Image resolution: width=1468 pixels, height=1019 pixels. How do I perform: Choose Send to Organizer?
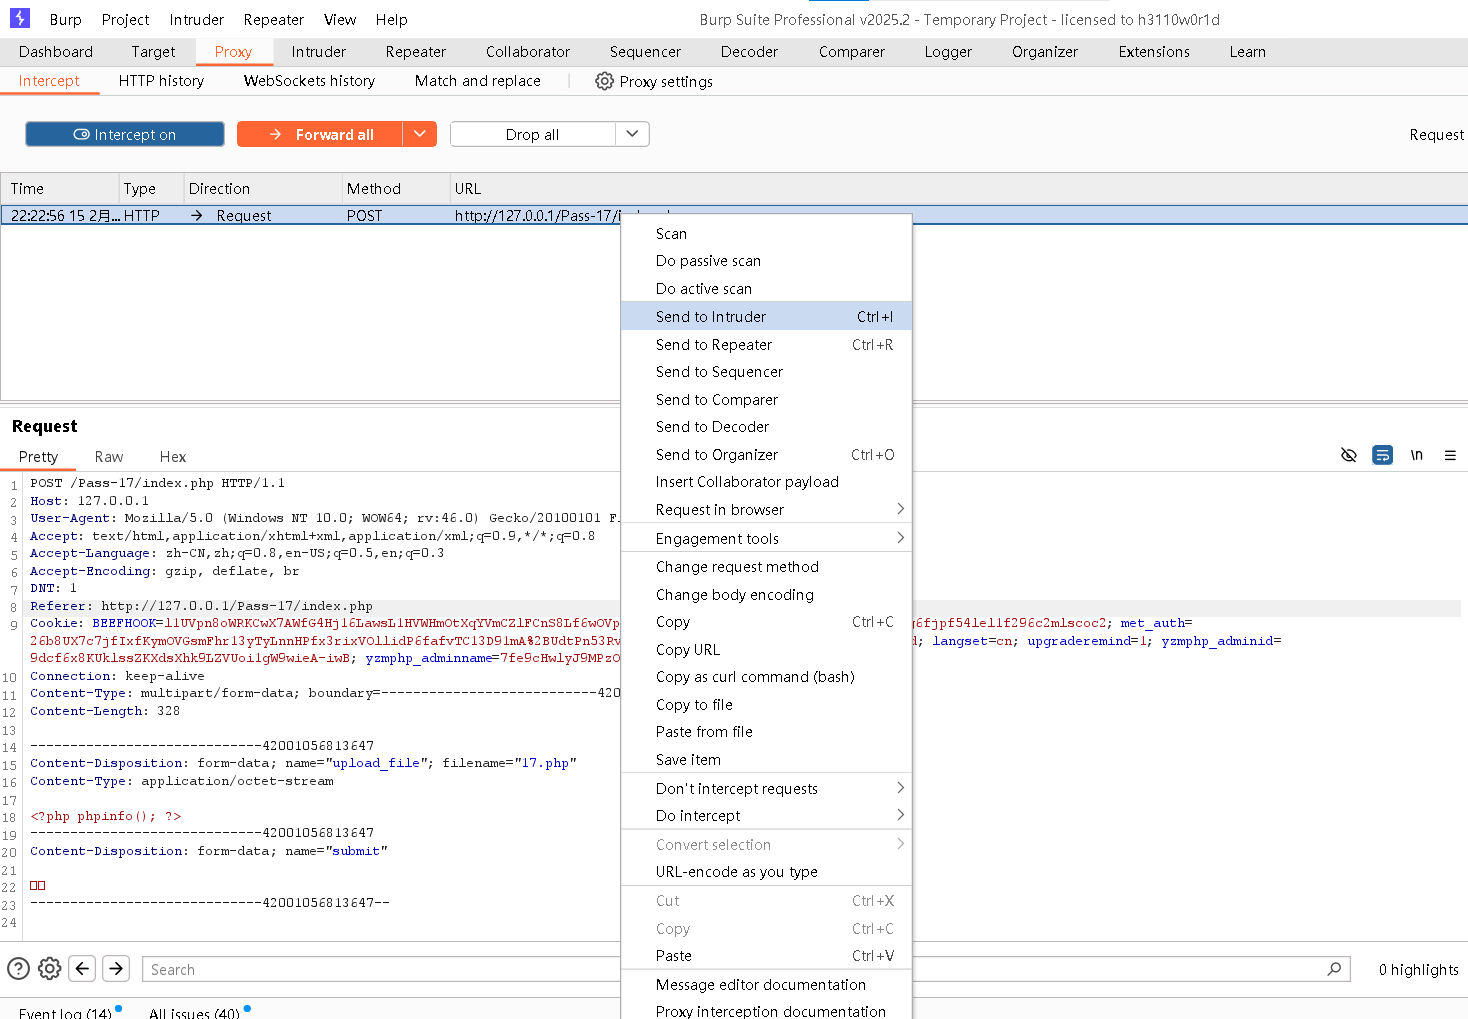point(766,454)
